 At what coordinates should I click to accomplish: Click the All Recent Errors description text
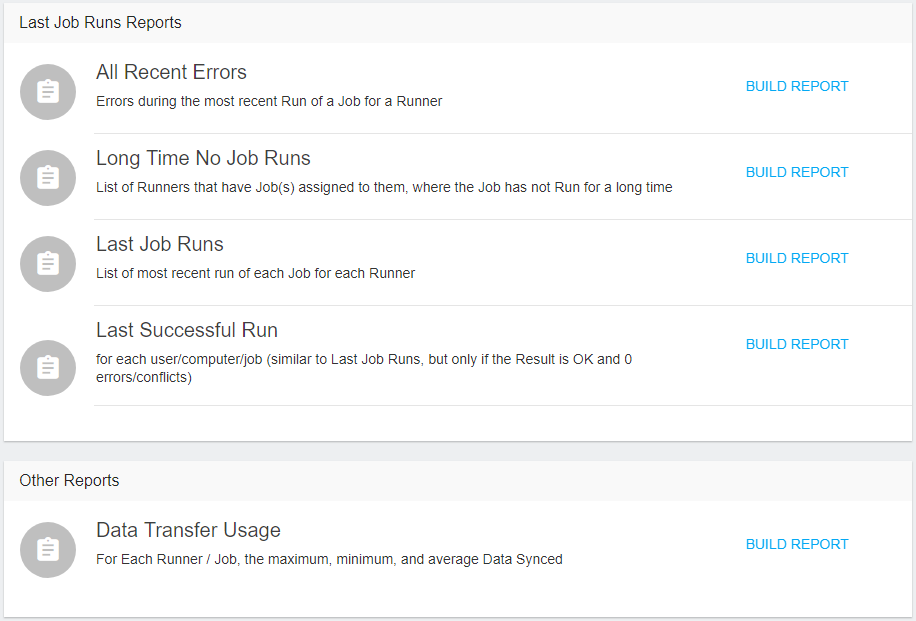pyautogui.click(x=269, y=101)
